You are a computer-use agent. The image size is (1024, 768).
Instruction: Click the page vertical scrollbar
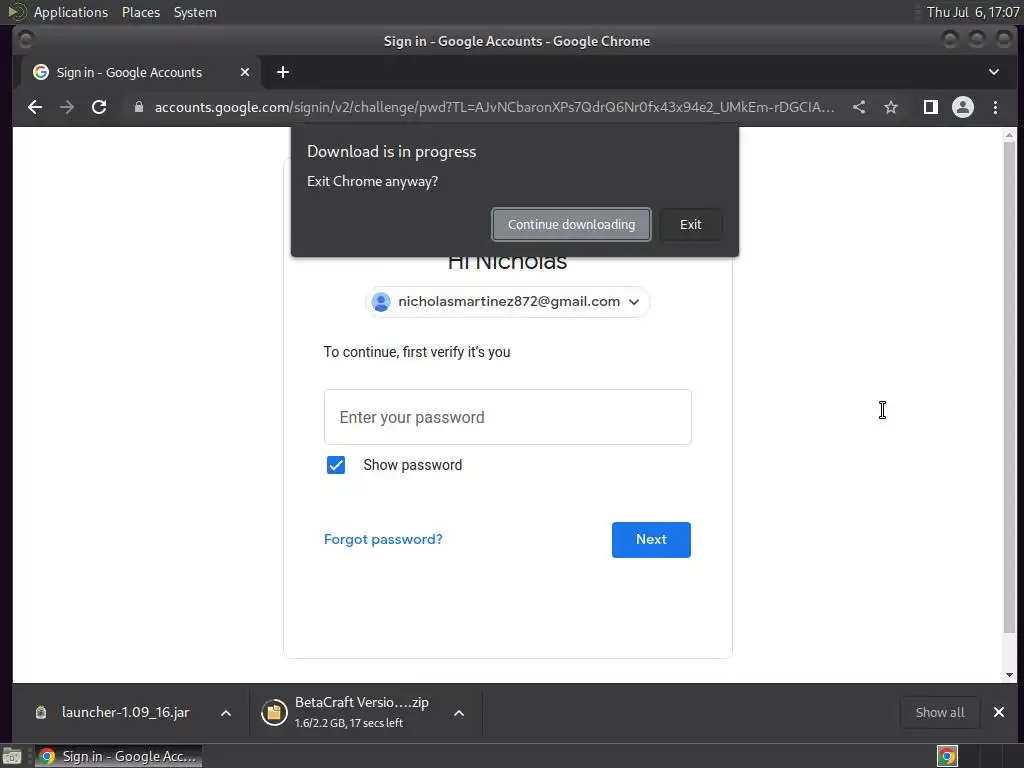[x=1010, y=387]
